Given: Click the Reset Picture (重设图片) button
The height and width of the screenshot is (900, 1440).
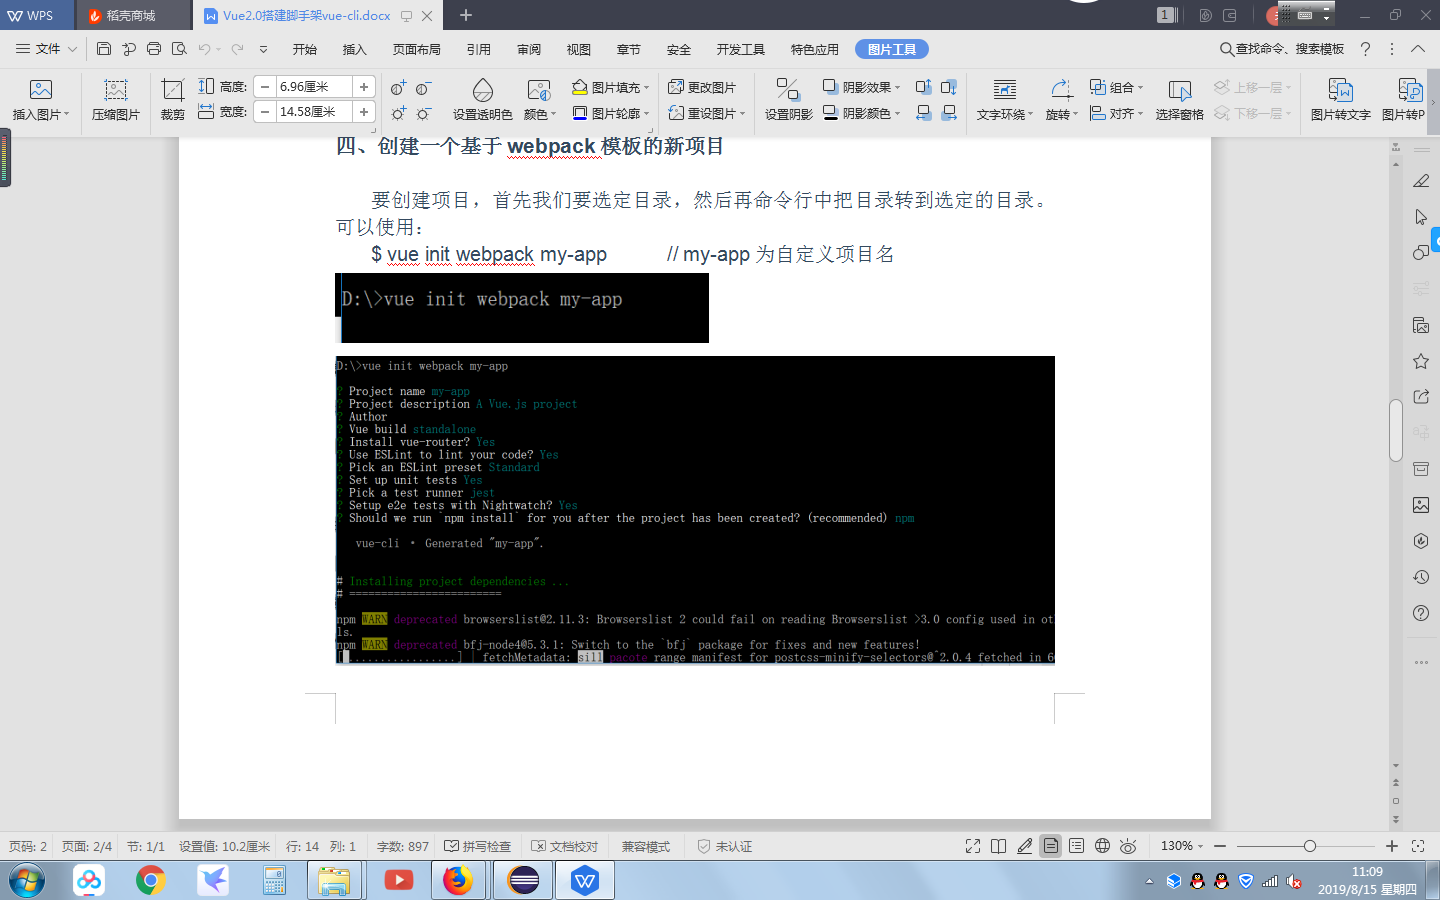Looking at the screenshot, I should (706, 113).
